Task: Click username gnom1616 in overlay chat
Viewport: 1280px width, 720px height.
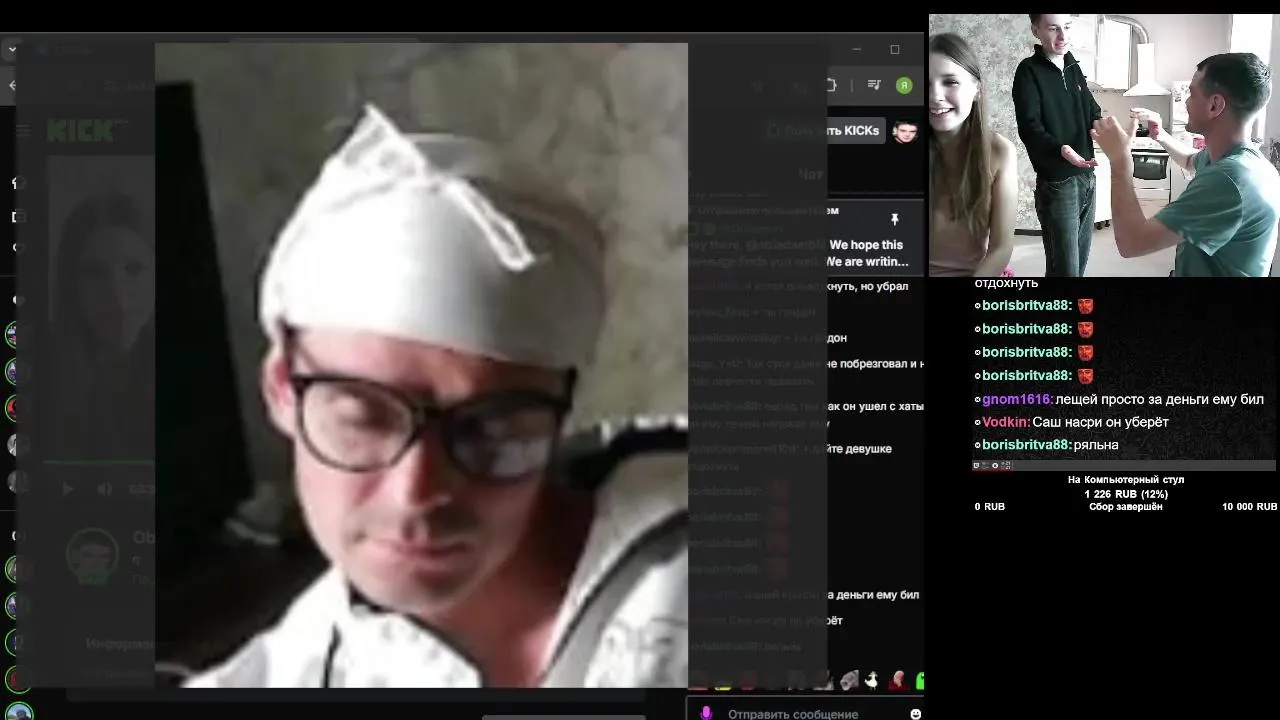Action: point(1017,399)
